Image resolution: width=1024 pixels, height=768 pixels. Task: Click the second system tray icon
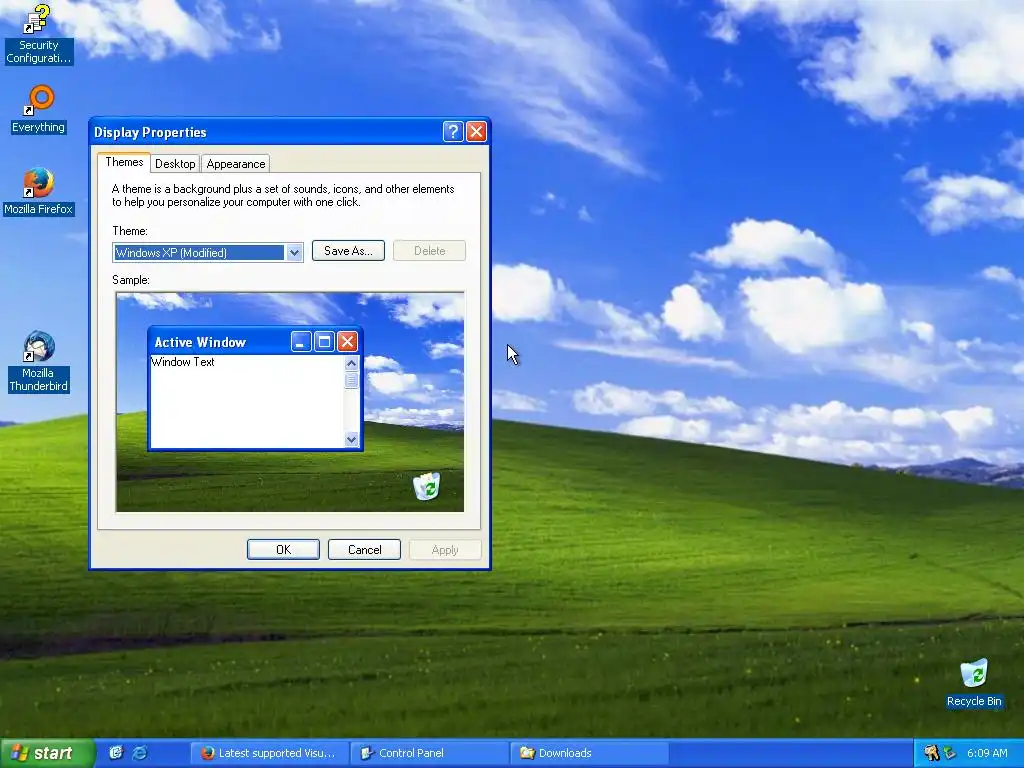point(950,753)
